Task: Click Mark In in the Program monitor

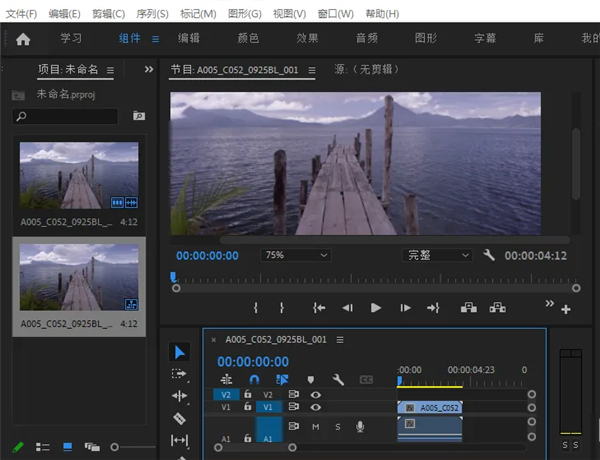Action: (257, 308)
